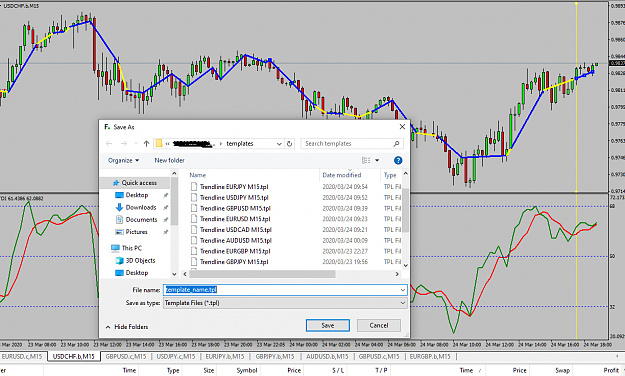Click the Search templates field
Viewport: 625px width, 376px height.
347,144
